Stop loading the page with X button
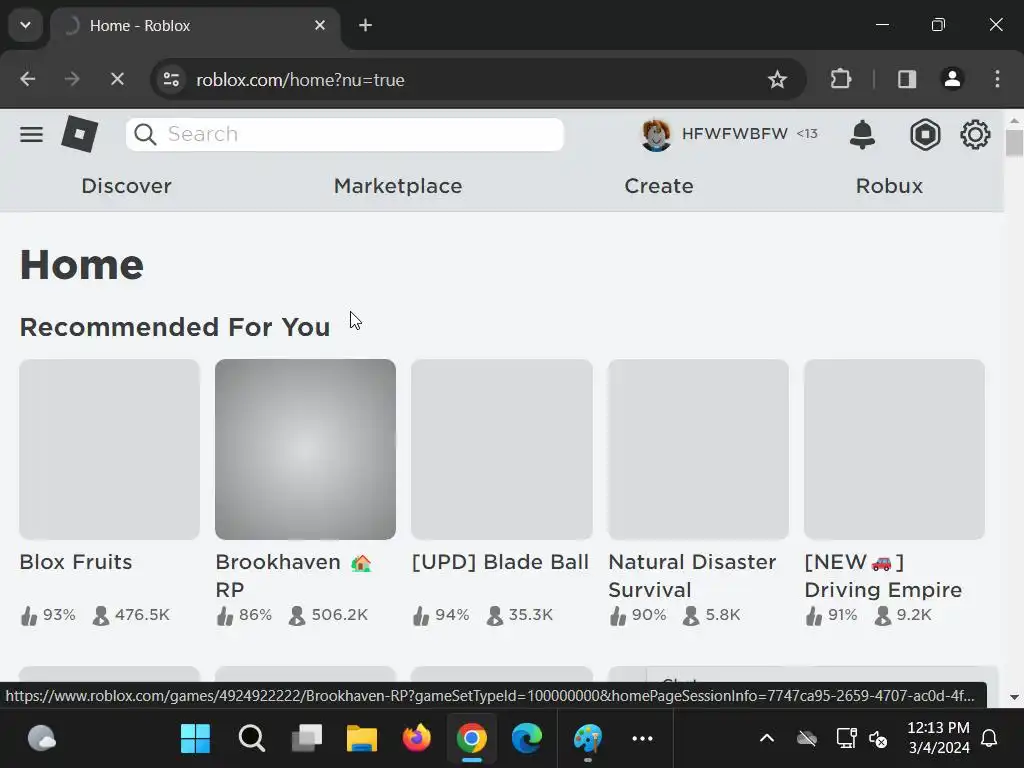The width and height of the screenshot is (1024, 768). [117, 80]
